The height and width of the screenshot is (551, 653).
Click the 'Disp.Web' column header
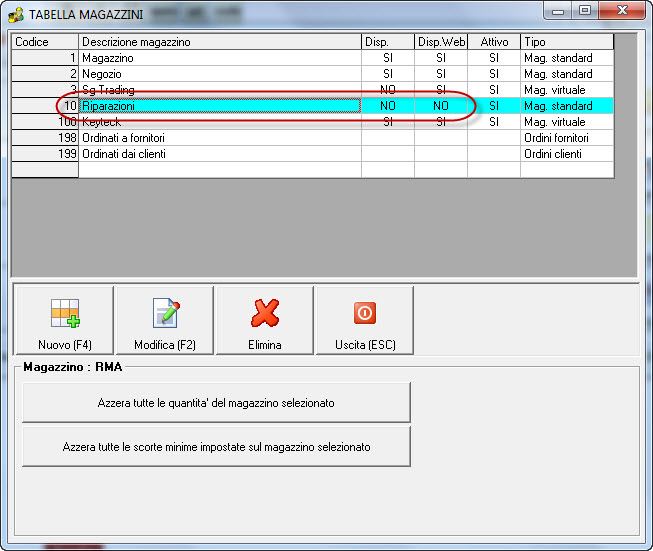click(x=441, y=42)
